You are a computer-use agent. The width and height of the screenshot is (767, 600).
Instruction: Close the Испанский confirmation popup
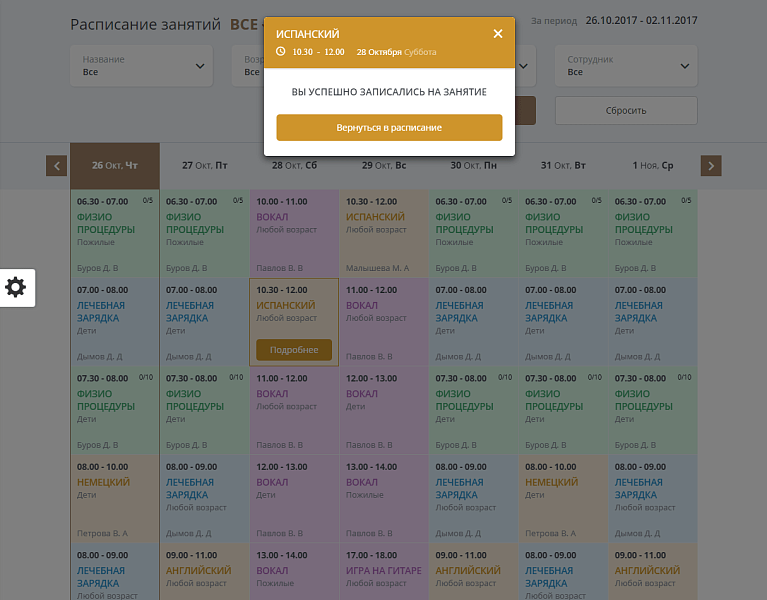(x=498, y=34)
